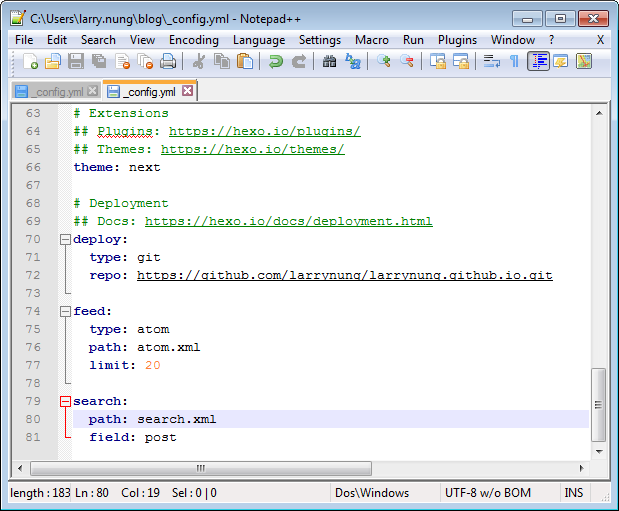Toggle the indent guide button
The image size is (619, 511).
pyautogui.click(x=538, y=61)
